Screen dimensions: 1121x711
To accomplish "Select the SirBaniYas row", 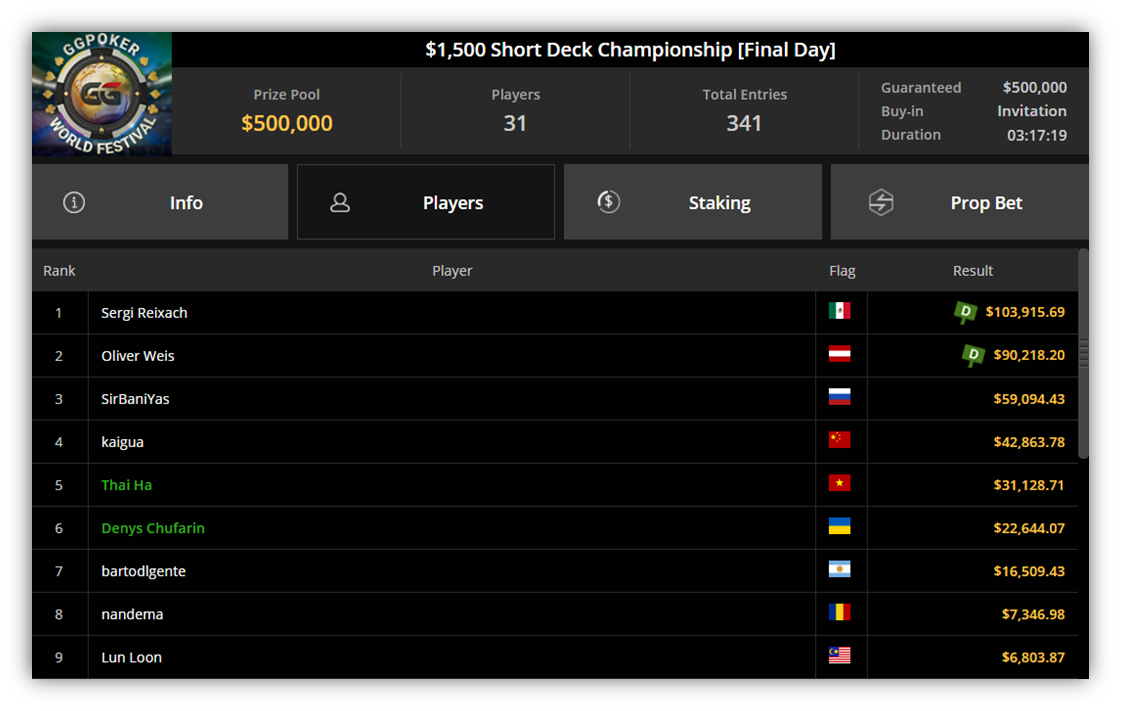I will click(x=555, y=399).
